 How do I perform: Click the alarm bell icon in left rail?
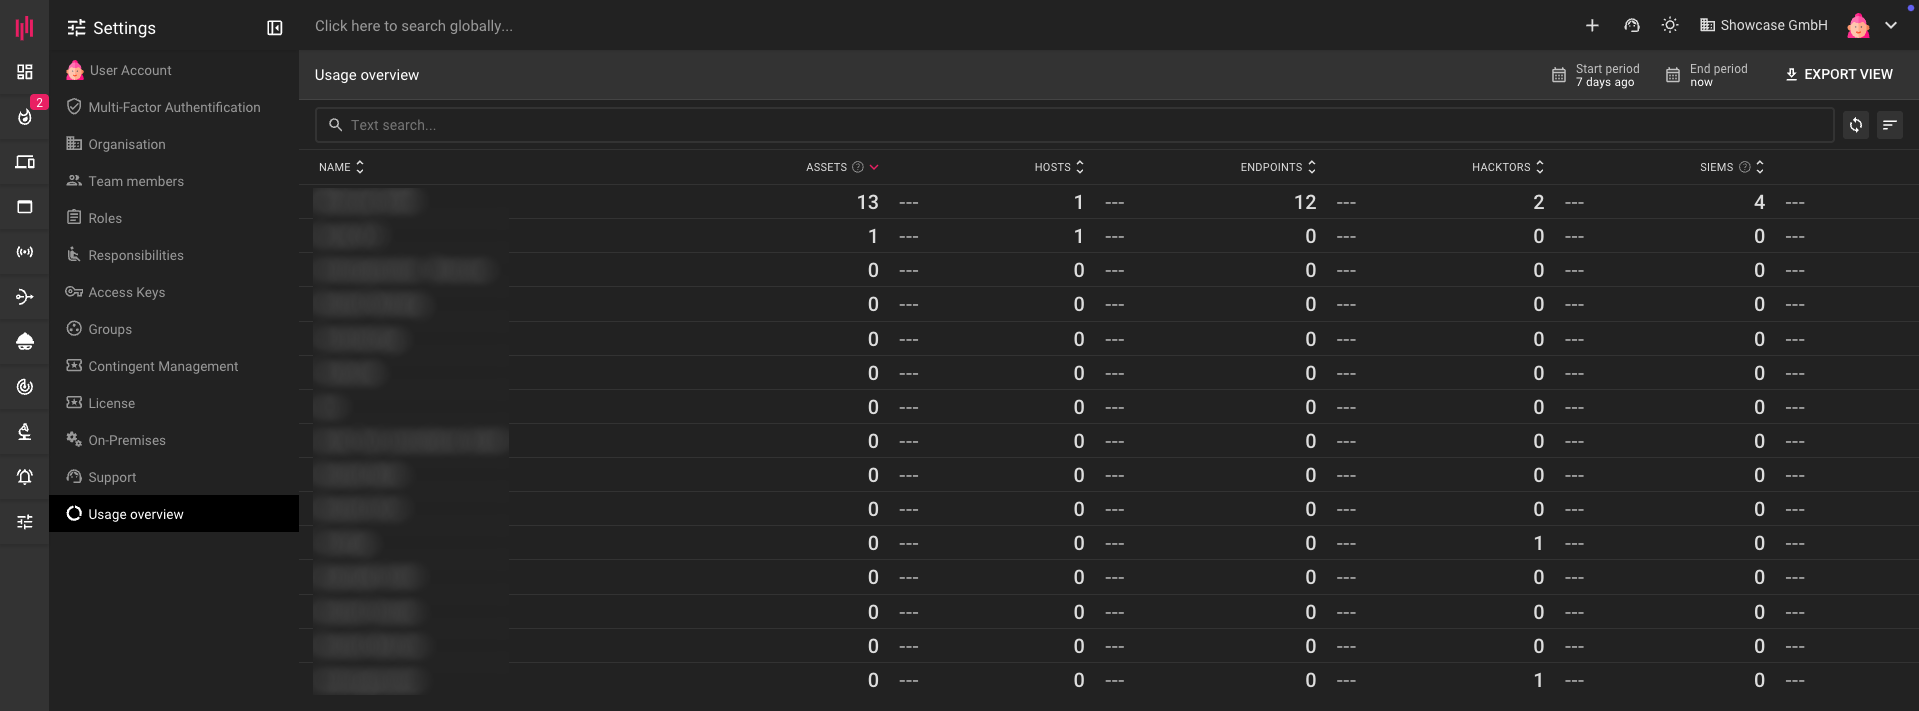click(25, 477)
